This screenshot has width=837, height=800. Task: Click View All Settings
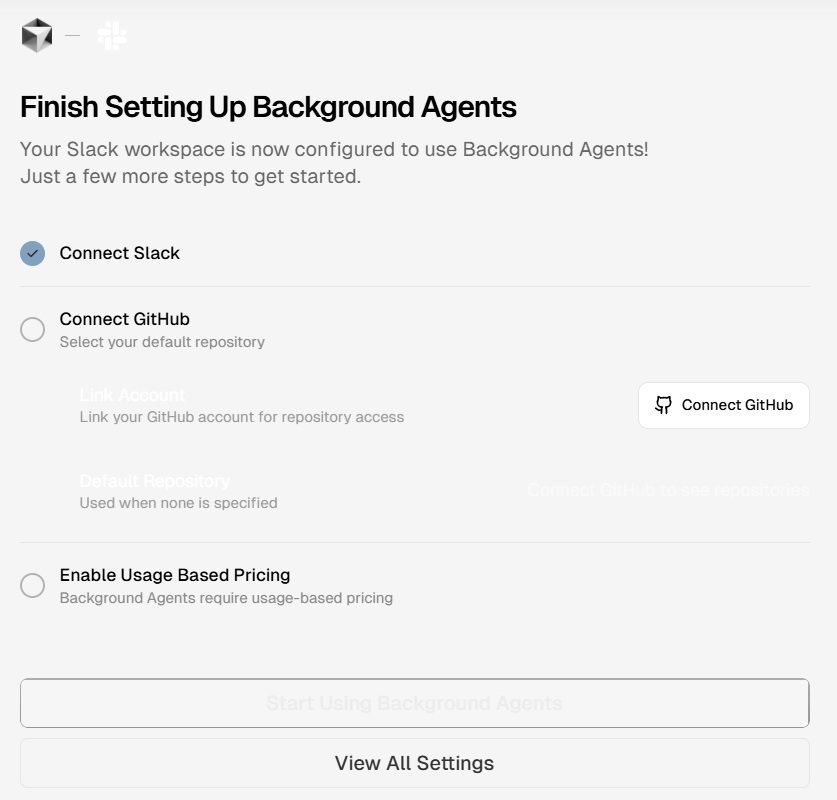point(414,763)
